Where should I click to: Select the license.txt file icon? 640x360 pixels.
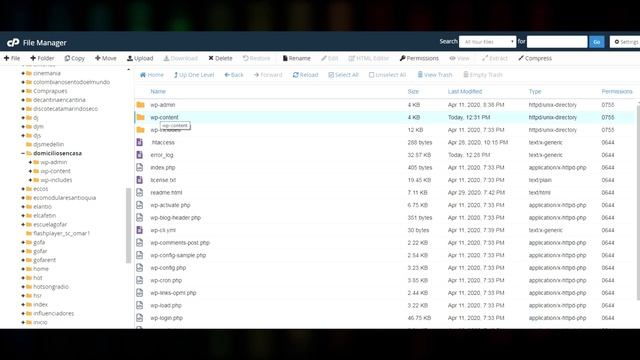(x=140, y=180)
